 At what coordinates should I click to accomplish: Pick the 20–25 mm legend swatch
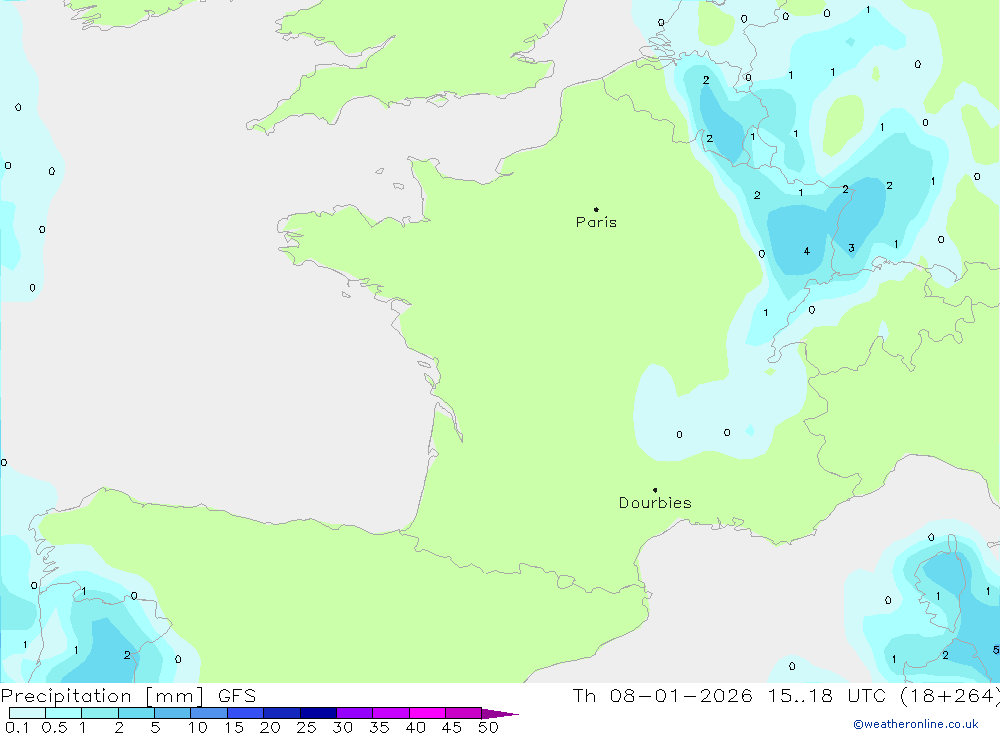282,713
